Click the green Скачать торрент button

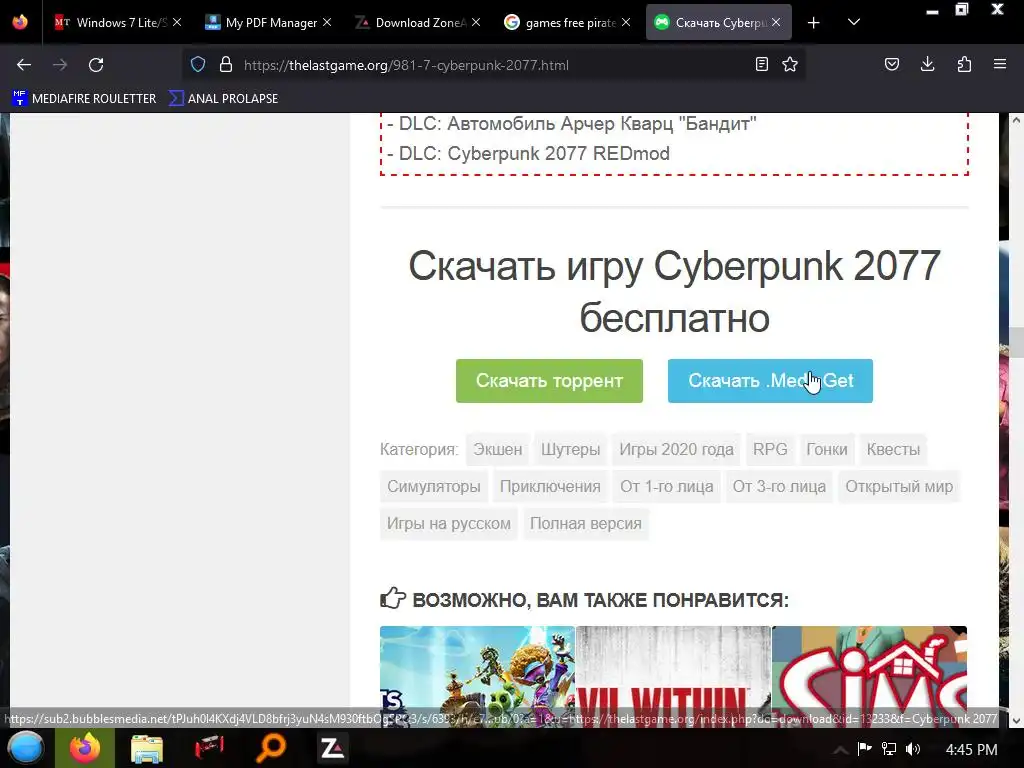(x=549, y=381)
